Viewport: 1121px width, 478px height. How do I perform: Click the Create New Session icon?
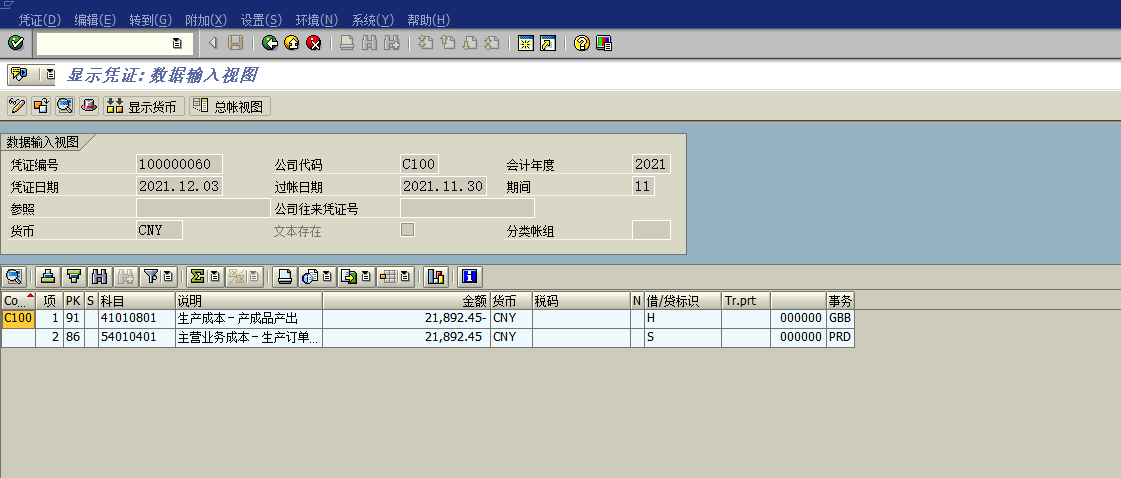[x=525, y=44]
